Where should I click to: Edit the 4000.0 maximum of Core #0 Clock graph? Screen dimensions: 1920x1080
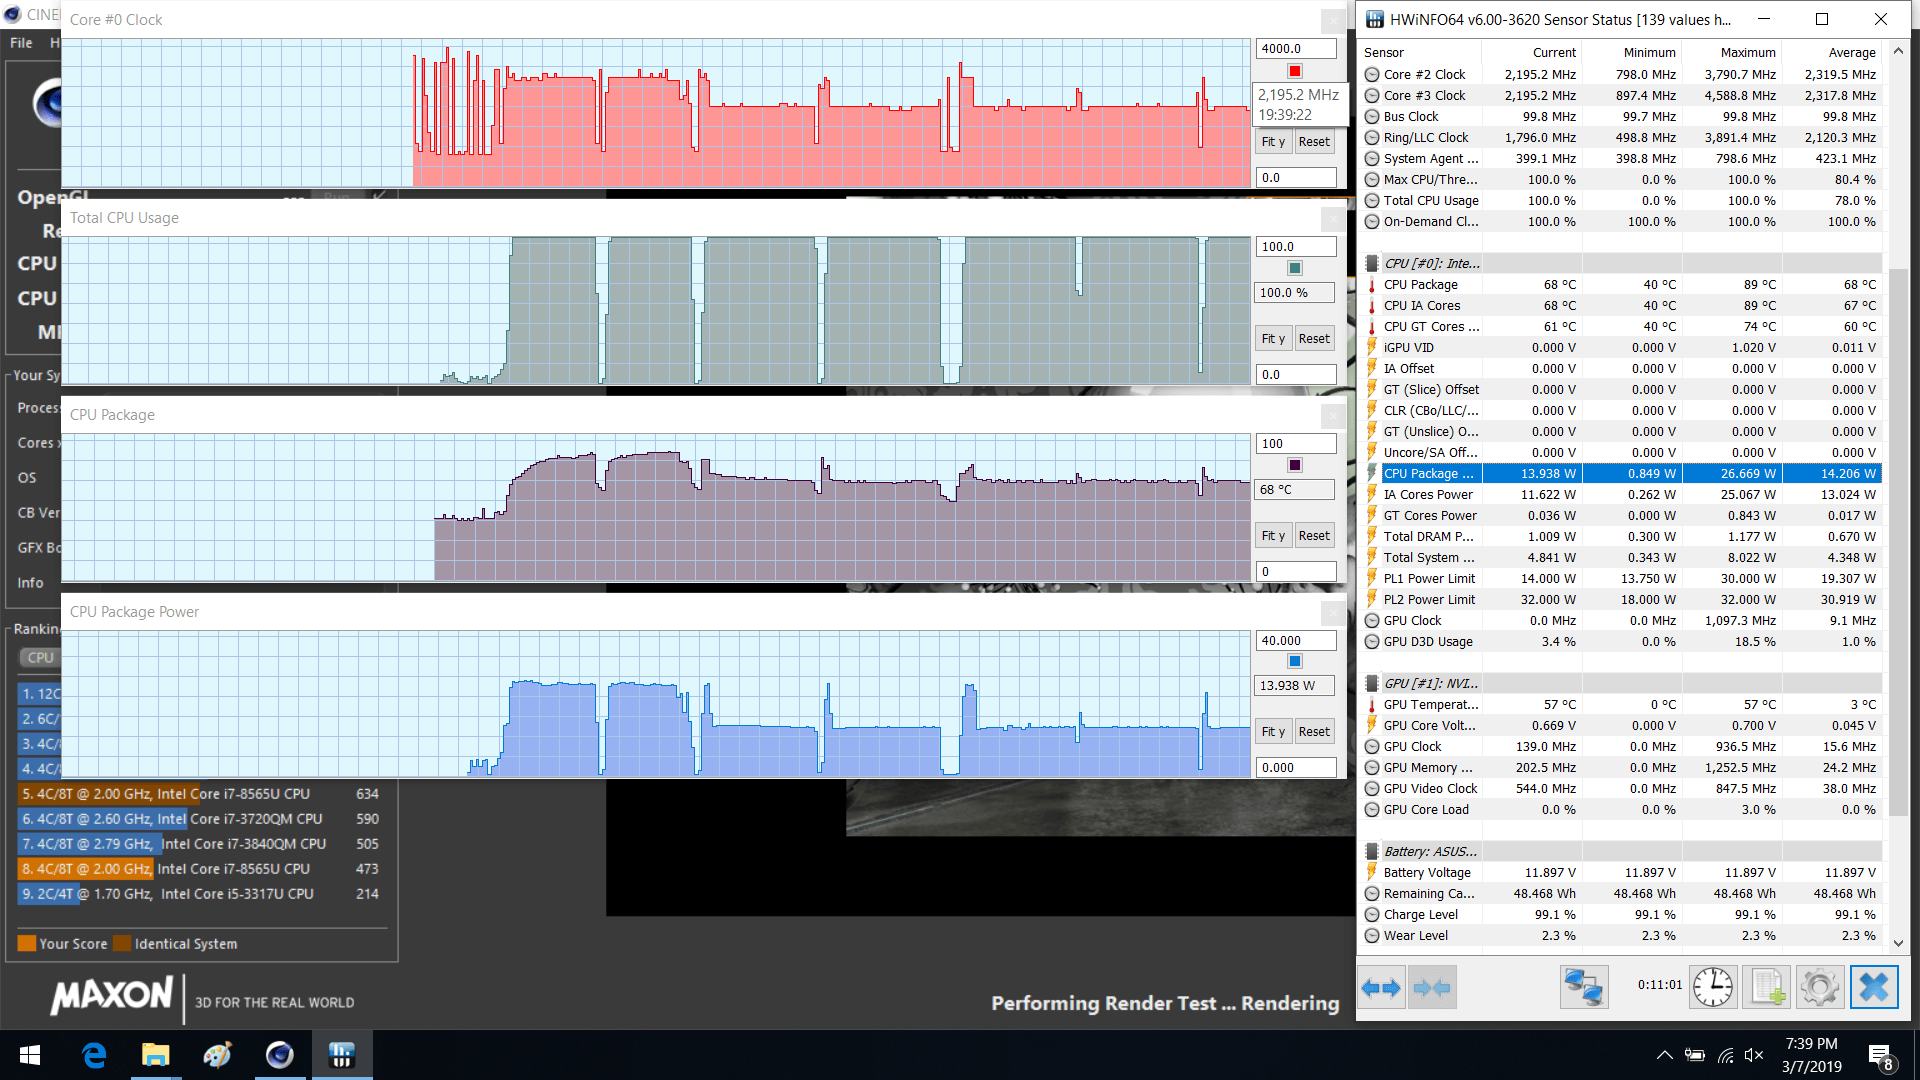1296,48
